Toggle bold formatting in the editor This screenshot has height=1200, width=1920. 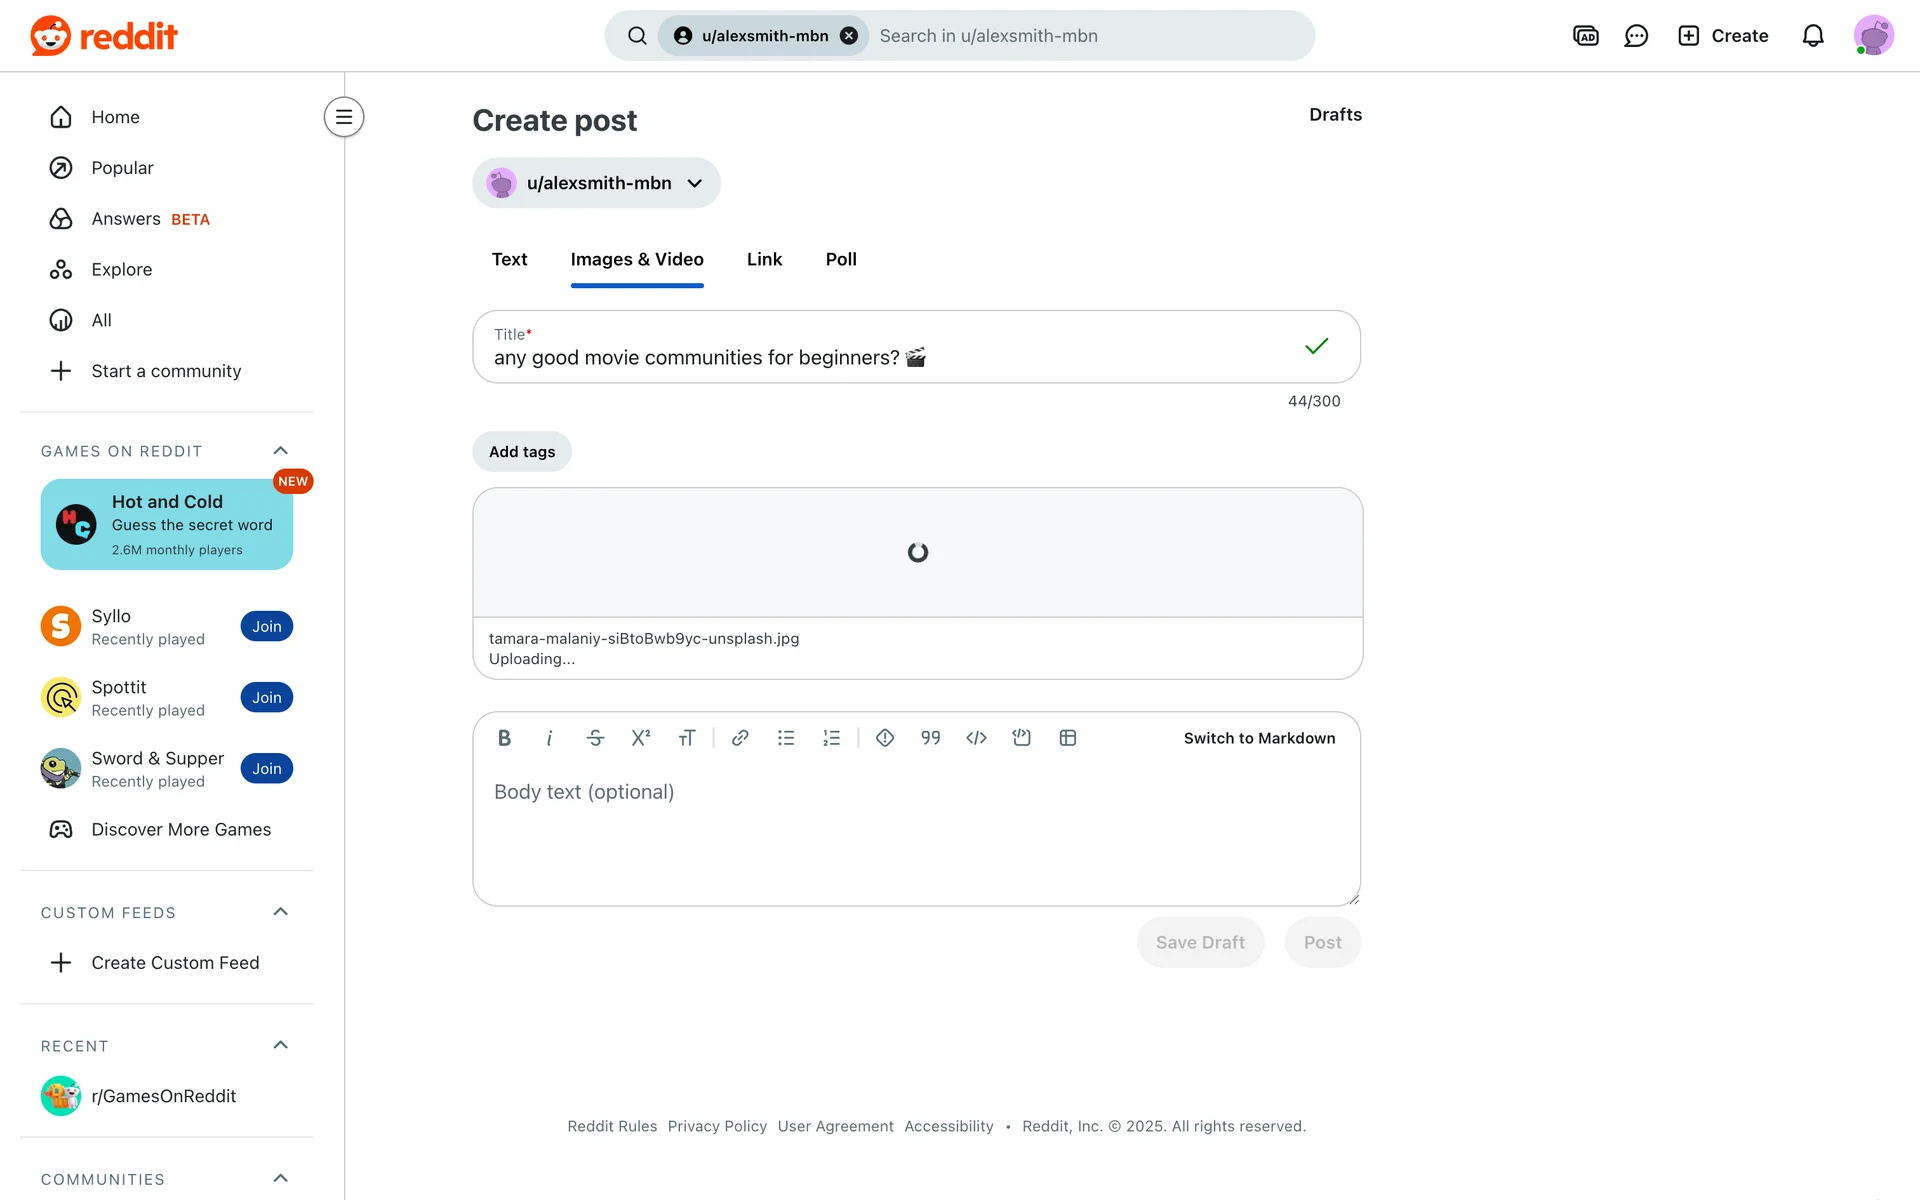[504, 738]
